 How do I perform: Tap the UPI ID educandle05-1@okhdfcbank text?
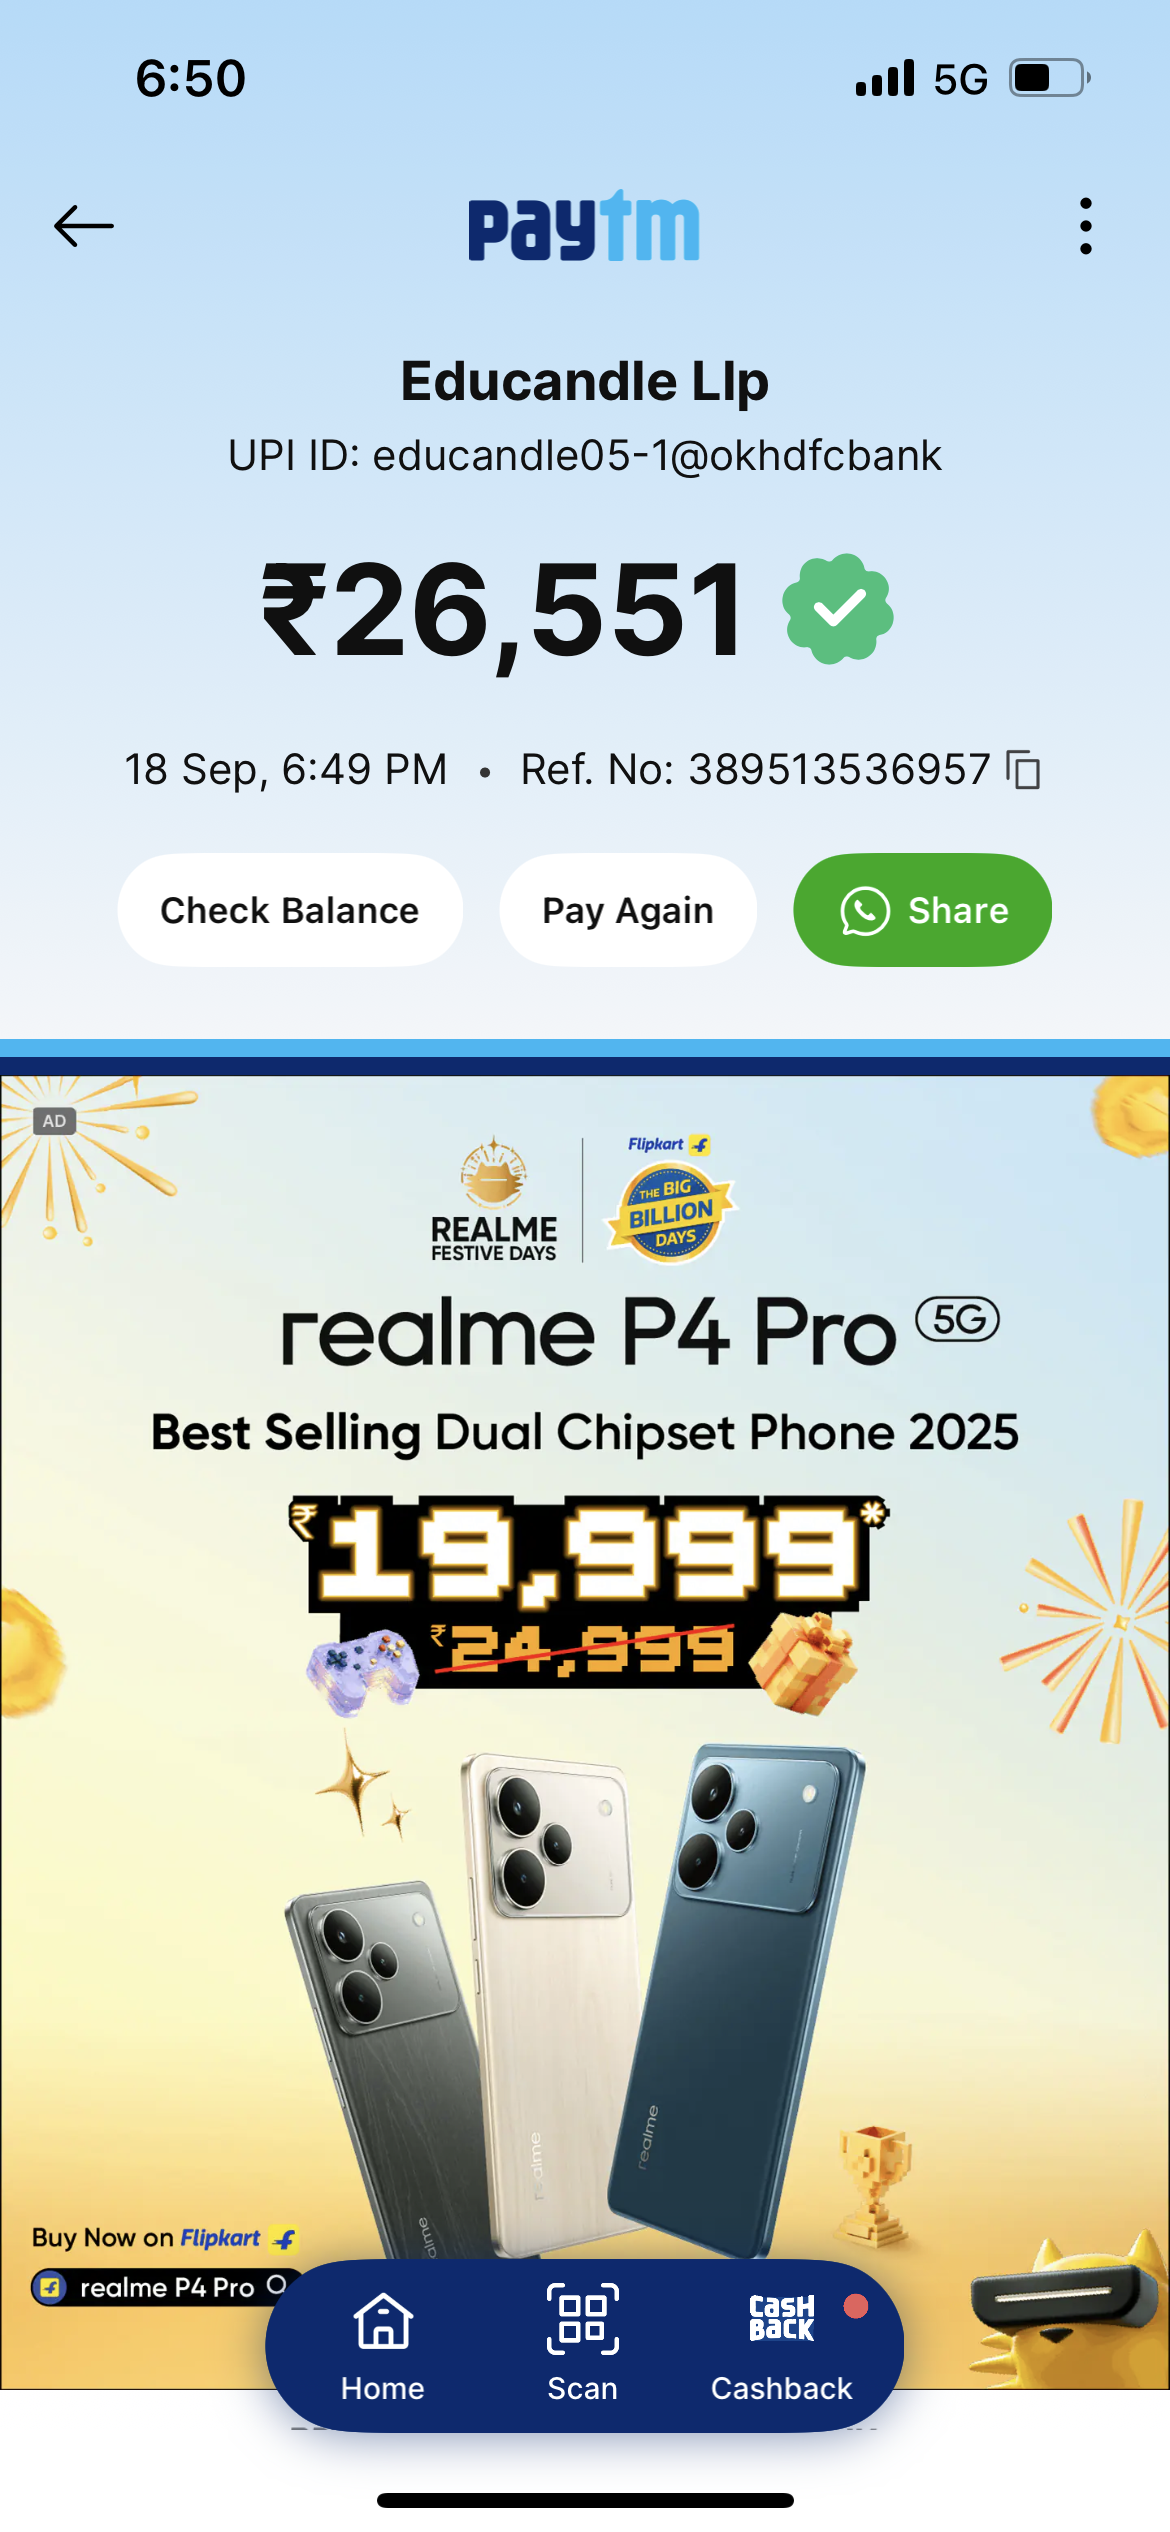pyautogui.click(x=585, y=456)
